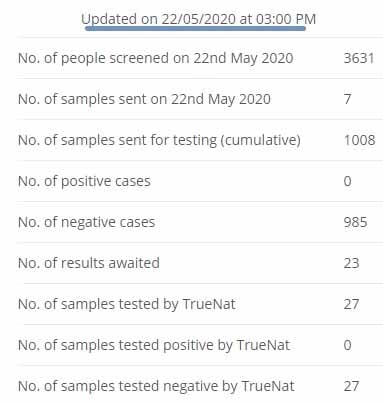Image resolution: width=383 pixels, height=404 pixels.
Task: Select the 'No. of people screened' row label
Action: 156,58
